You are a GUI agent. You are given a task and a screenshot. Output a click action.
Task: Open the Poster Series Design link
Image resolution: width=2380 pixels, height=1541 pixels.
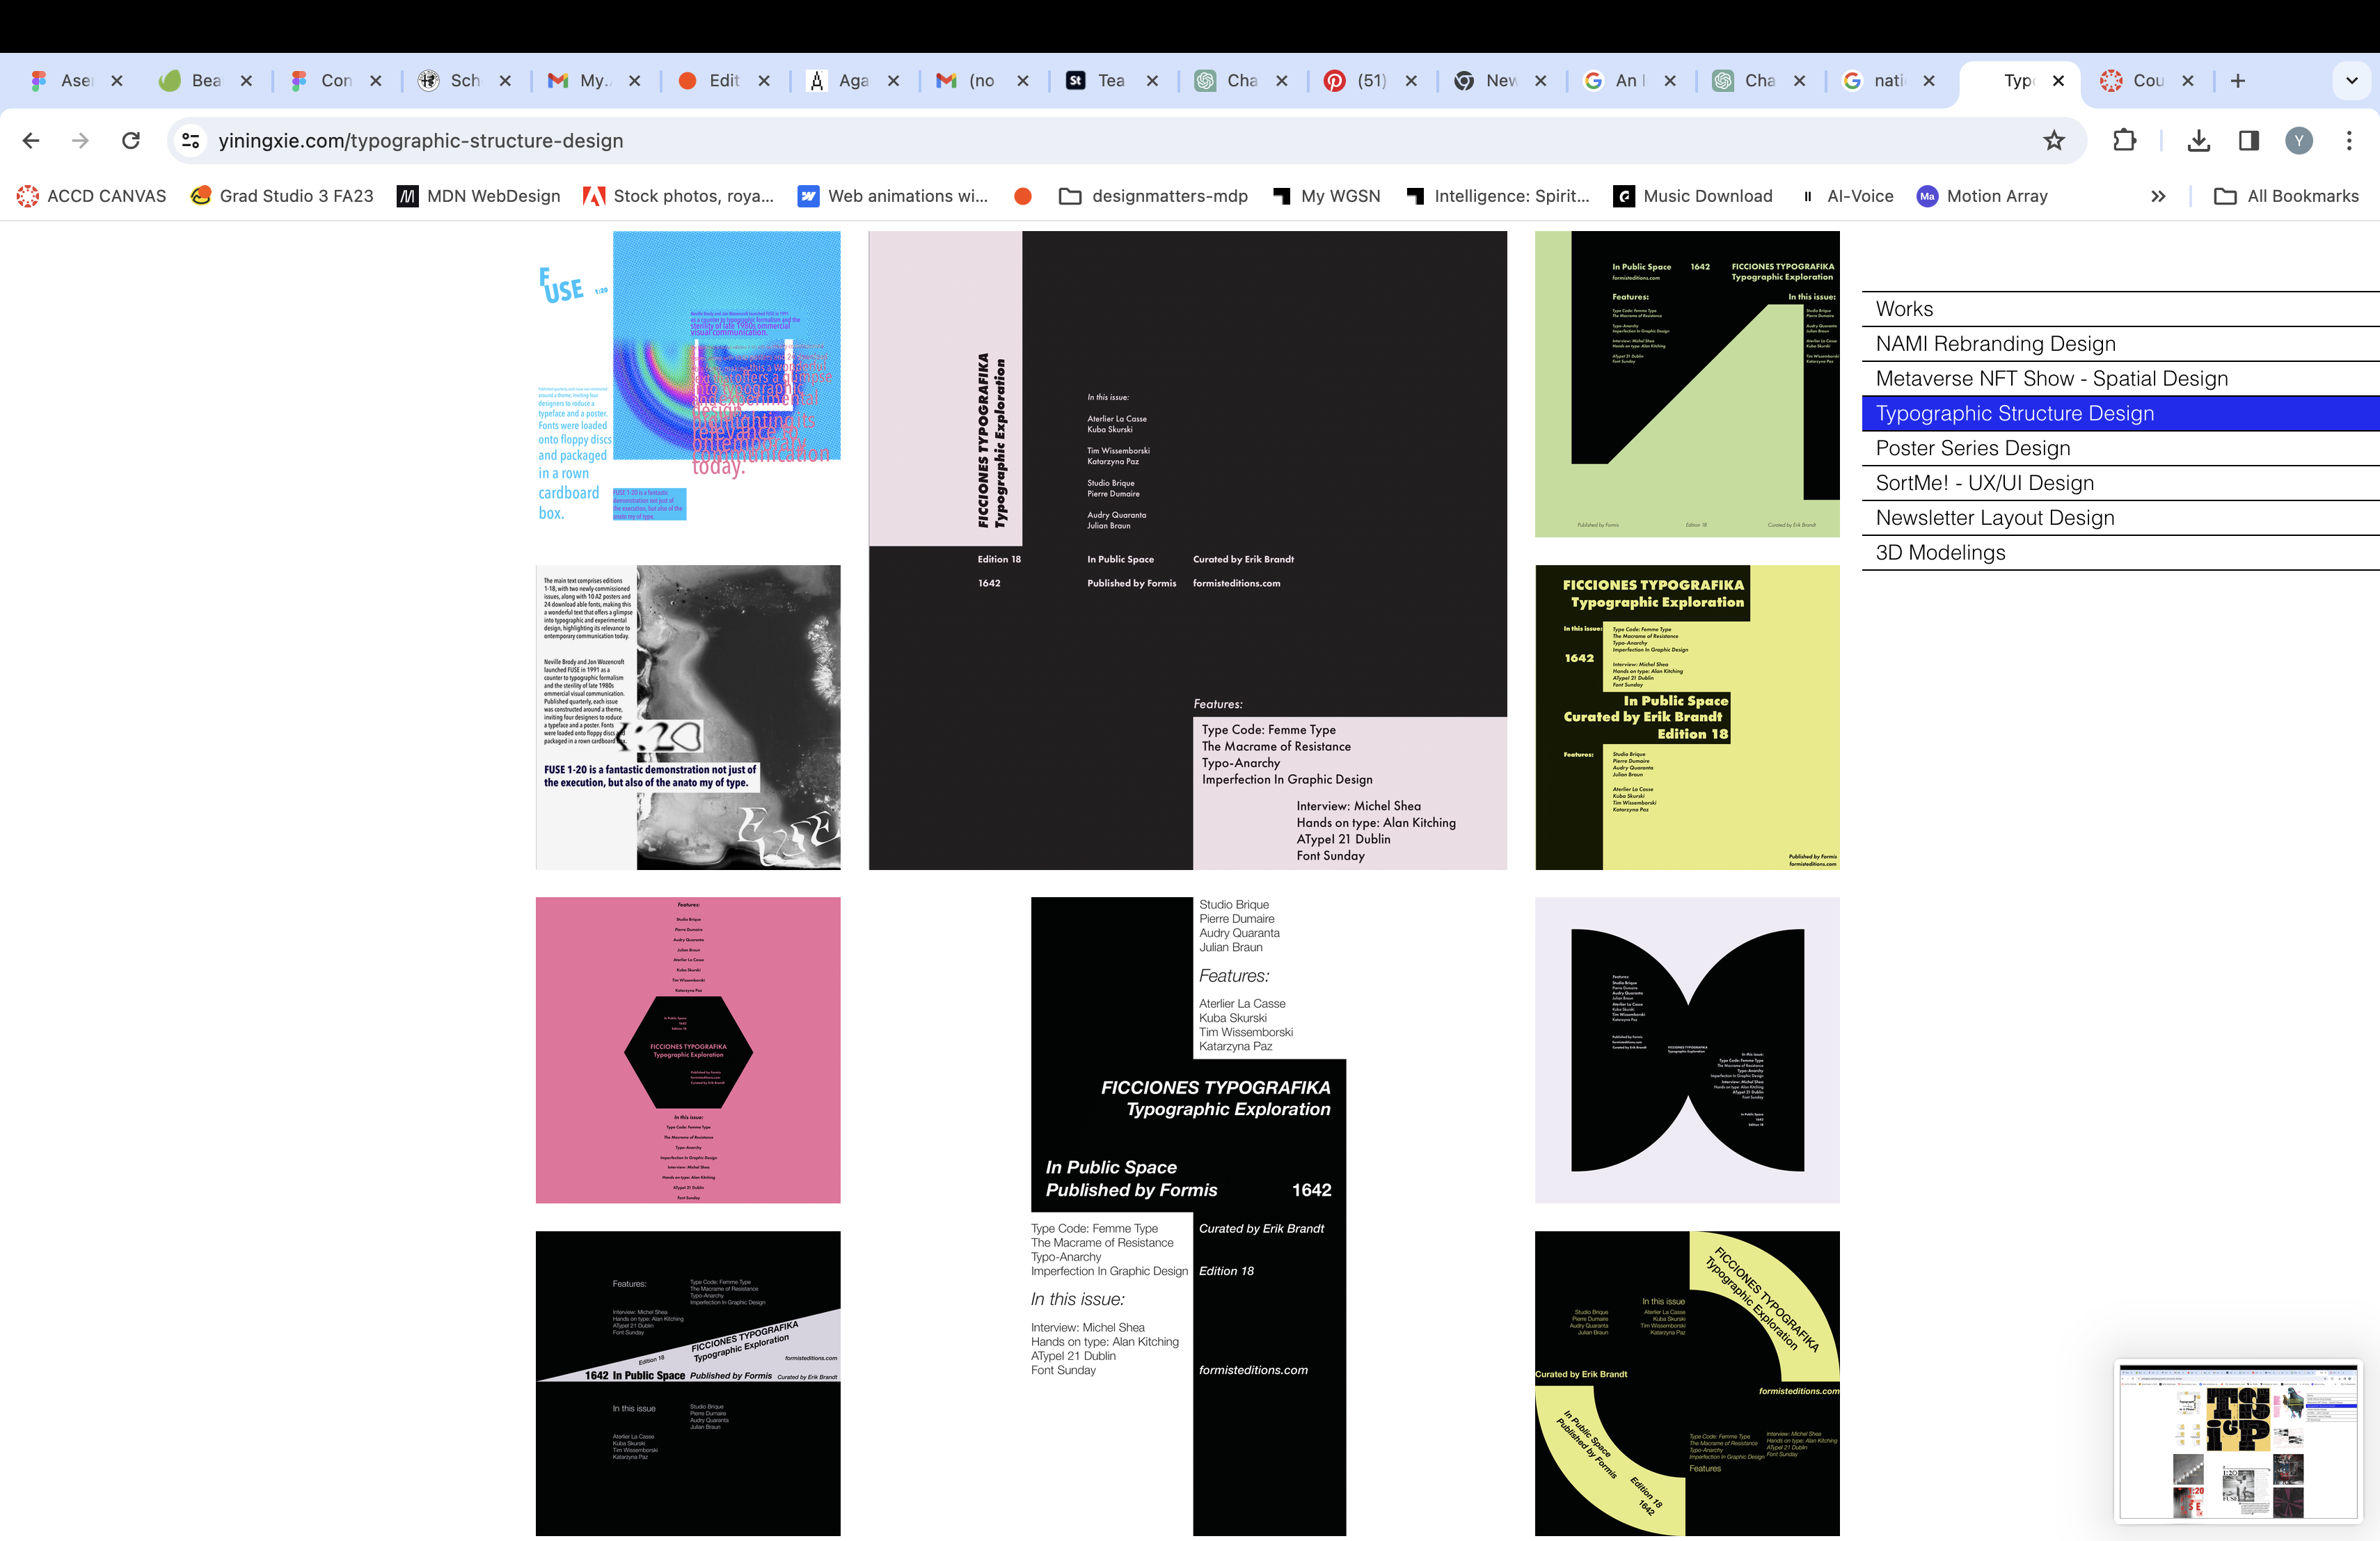click(1972, 448)
